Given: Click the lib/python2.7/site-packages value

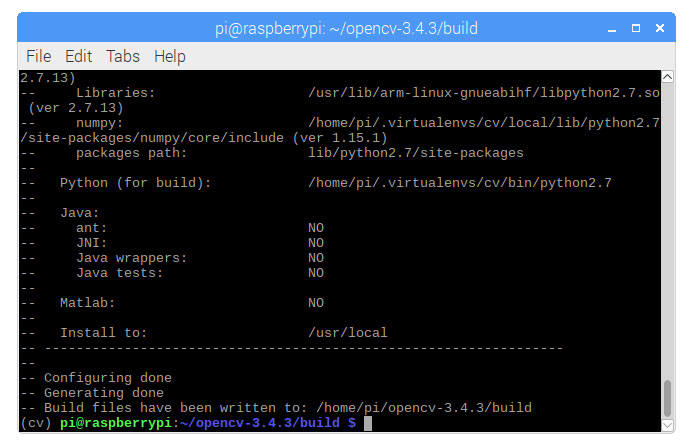Looking at the screenshot, I should coord(416,153).
